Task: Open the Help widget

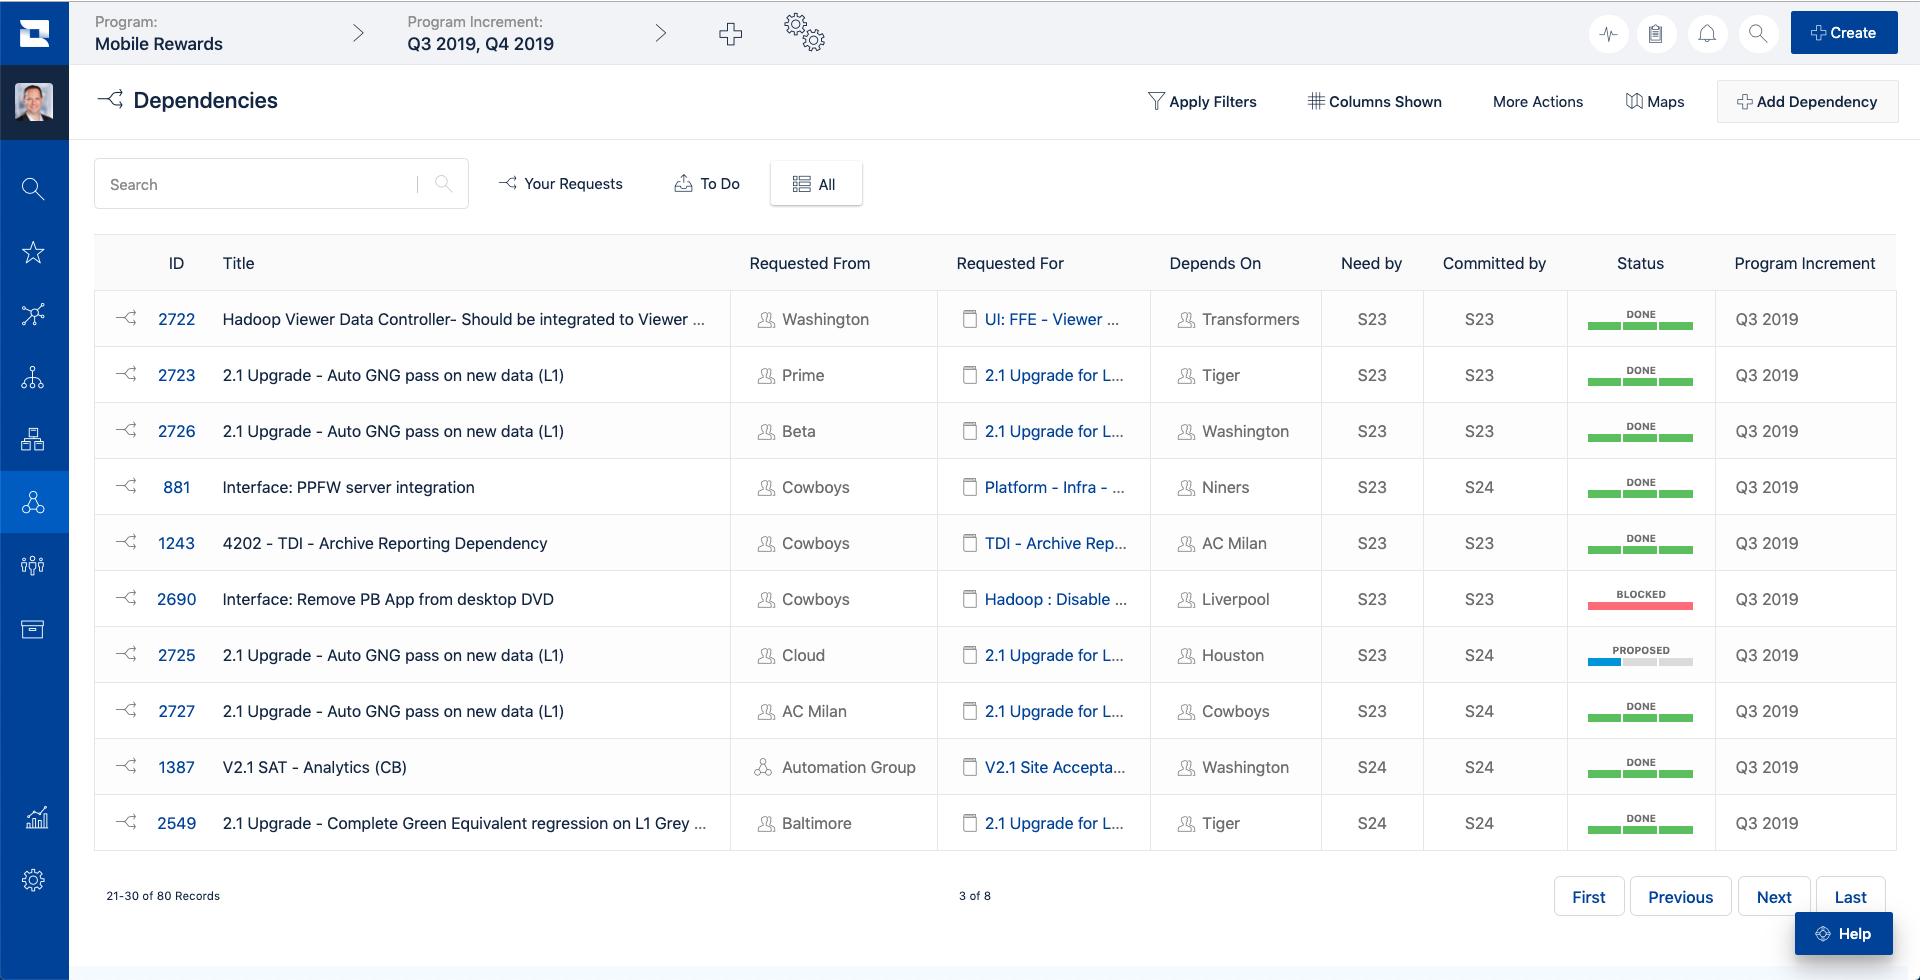Action: coord(1843,934)
